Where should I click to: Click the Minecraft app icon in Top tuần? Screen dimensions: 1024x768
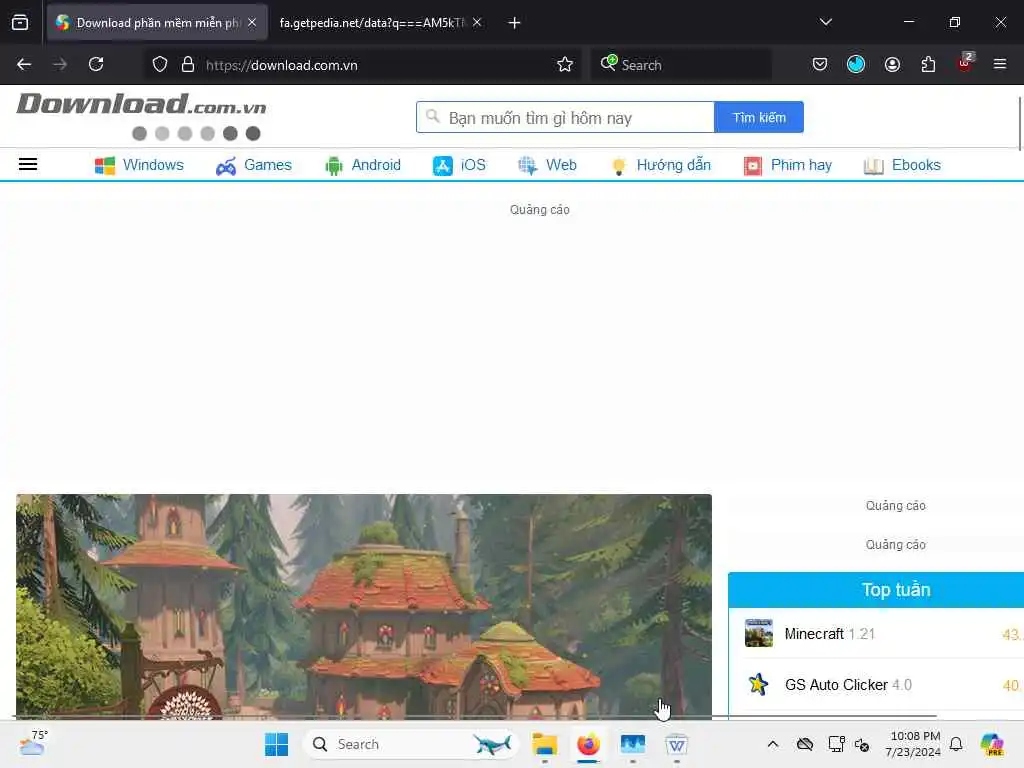(759, 633)
